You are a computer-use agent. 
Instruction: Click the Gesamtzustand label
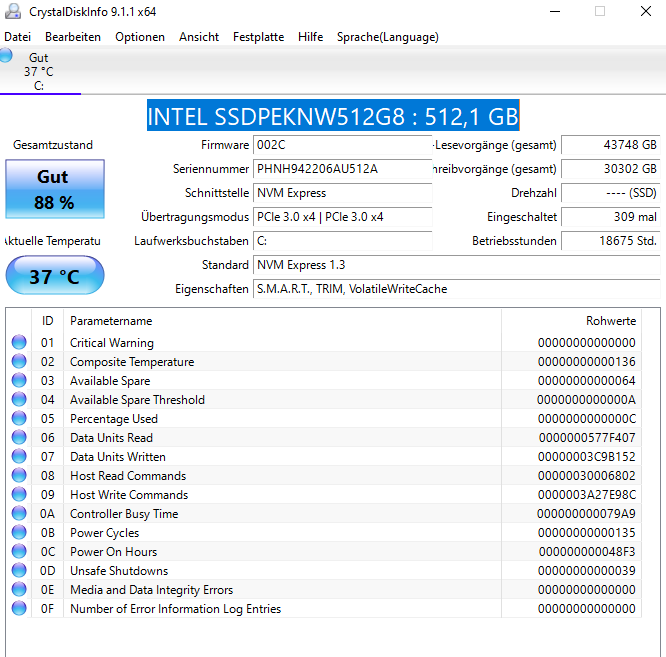(x=53, y=145)
